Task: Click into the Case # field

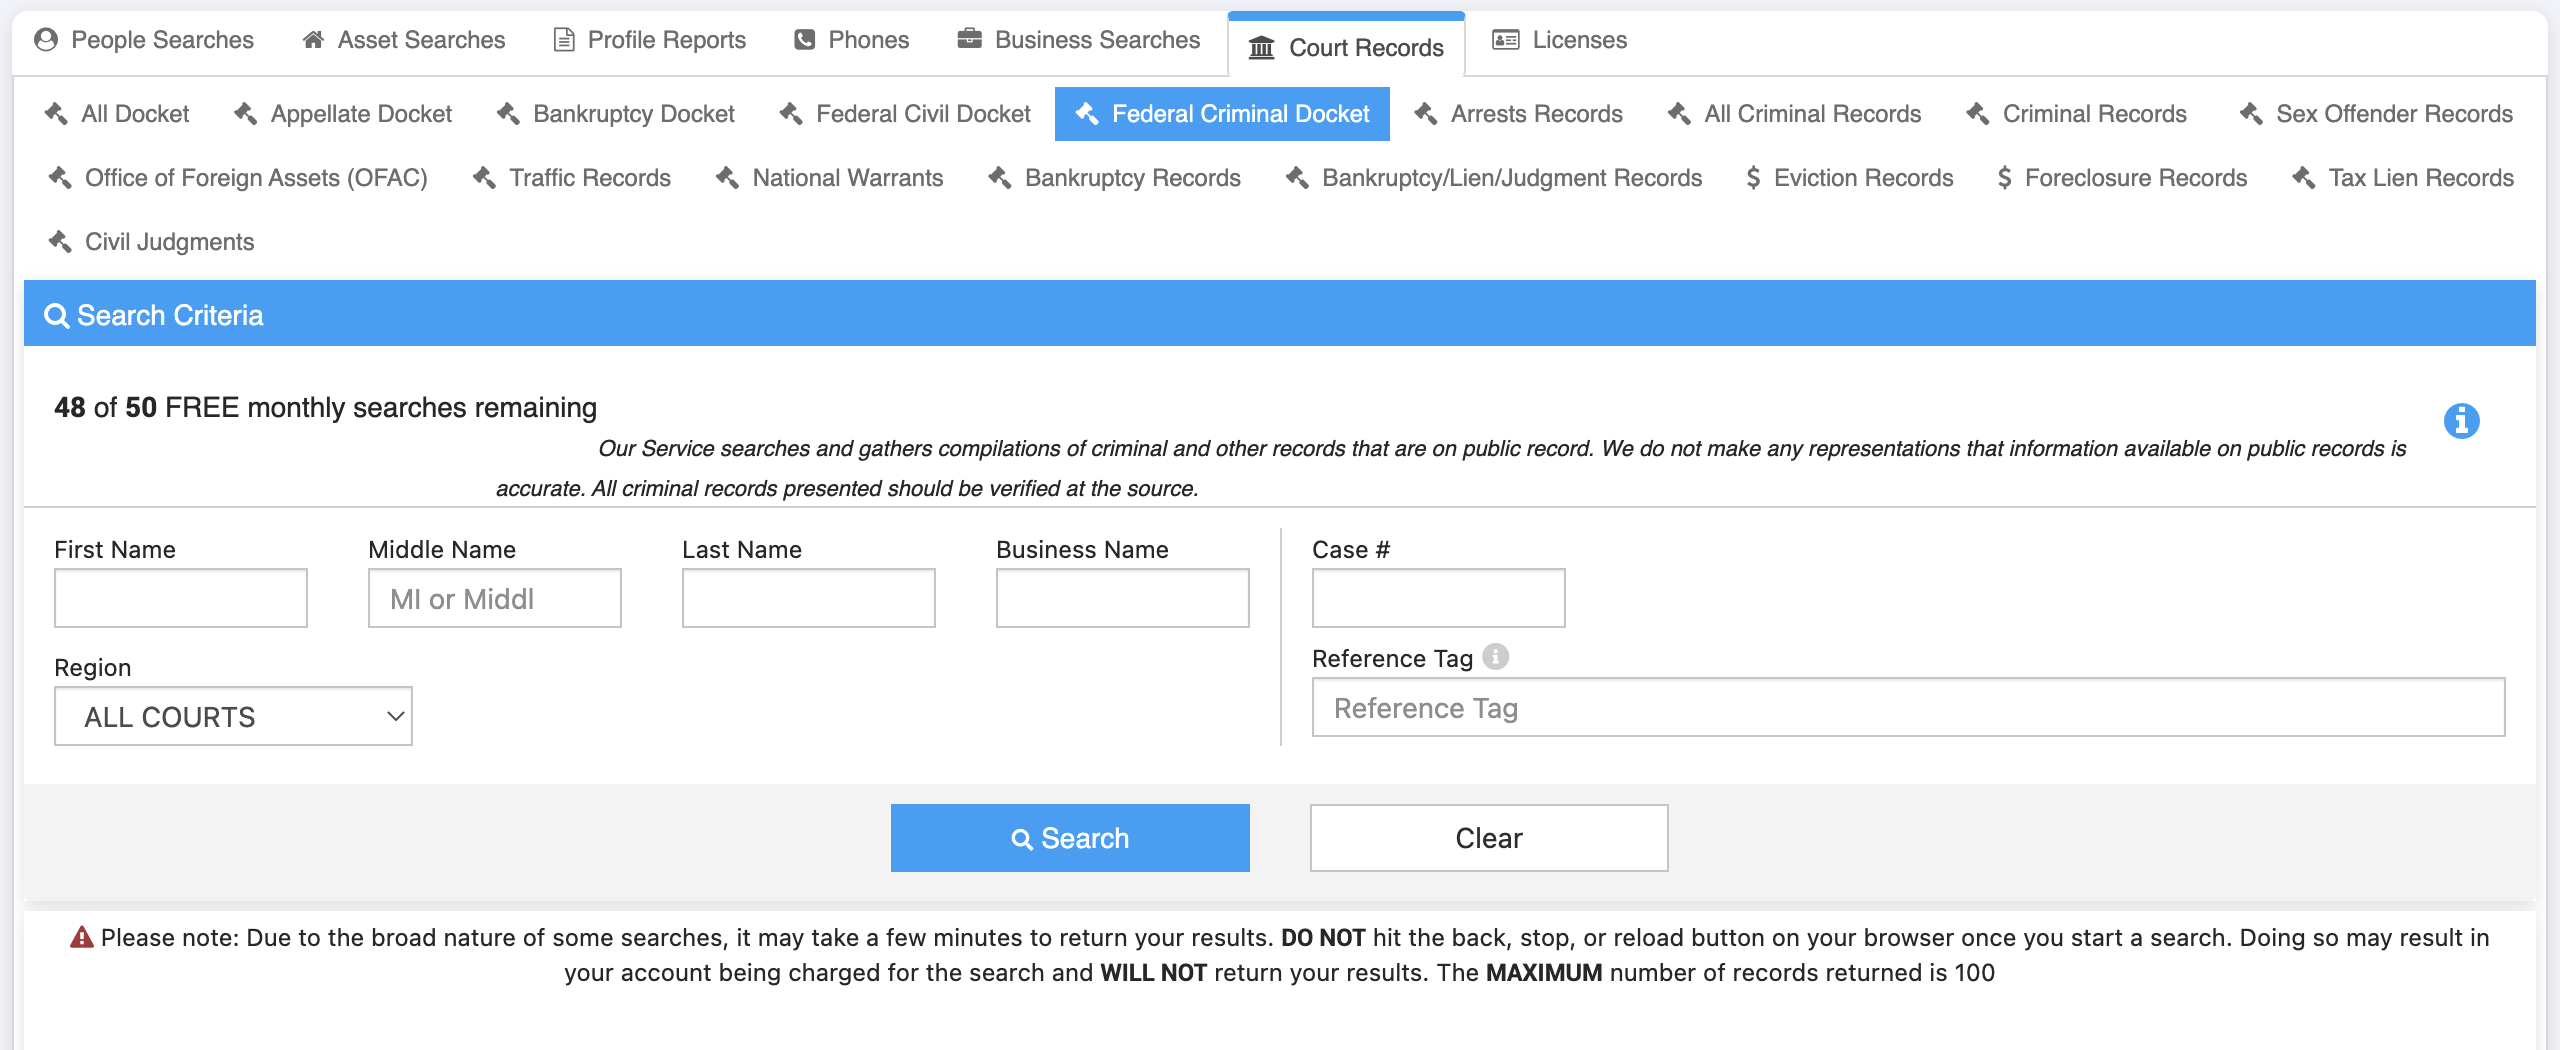Action: click(x=1438, y=598)
